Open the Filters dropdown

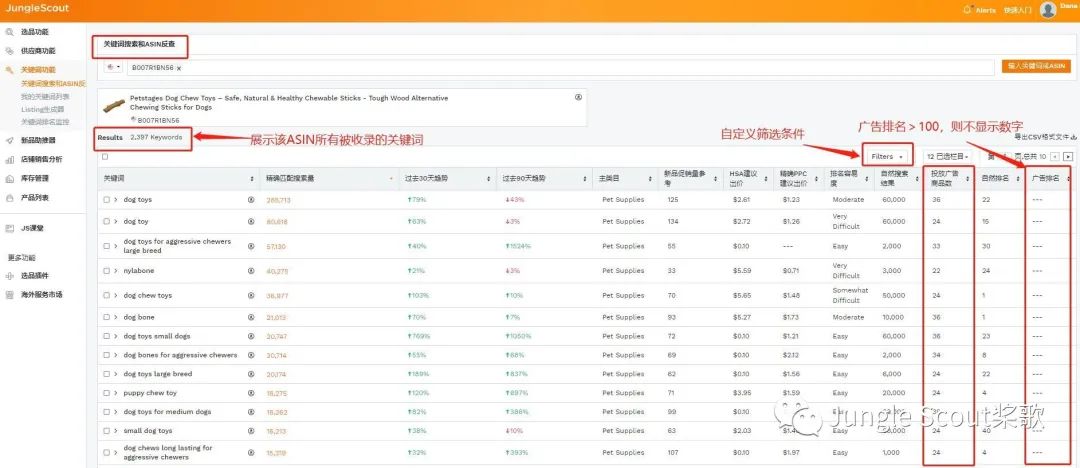887,156
